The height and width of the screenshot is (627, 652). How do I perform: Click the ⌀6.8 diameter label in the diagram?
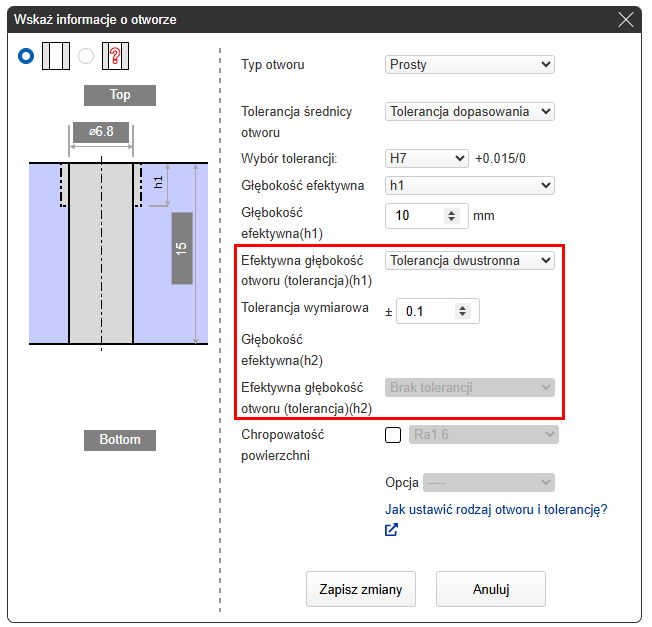coord(100,131)
